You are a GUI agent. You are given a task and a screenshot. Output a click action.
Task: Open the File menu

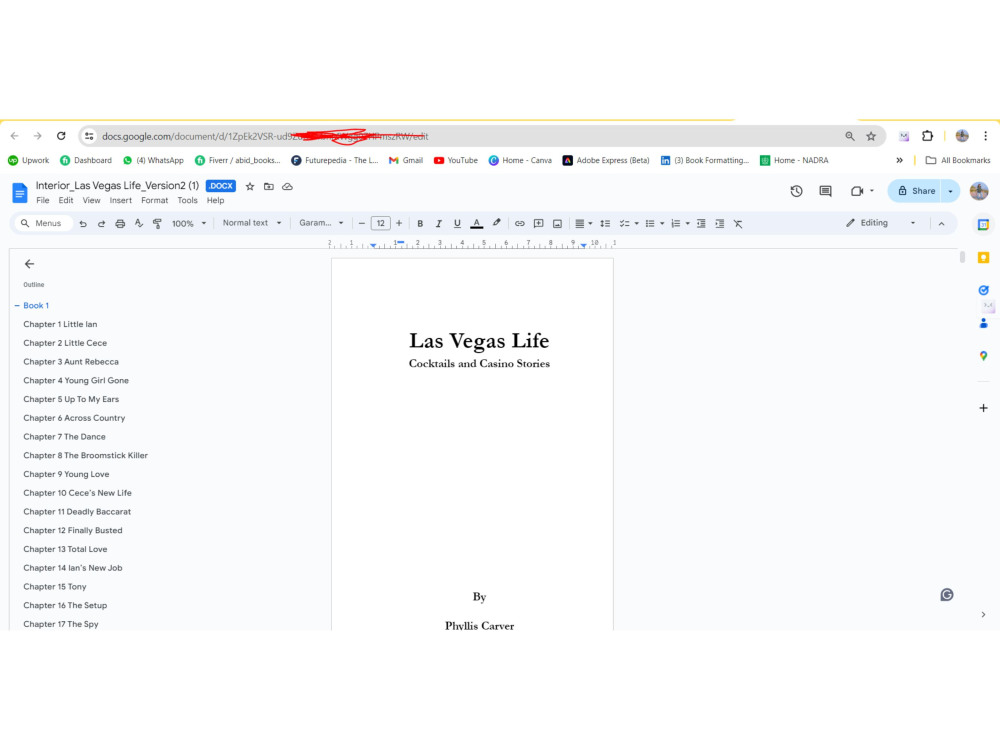click(43, 200)
